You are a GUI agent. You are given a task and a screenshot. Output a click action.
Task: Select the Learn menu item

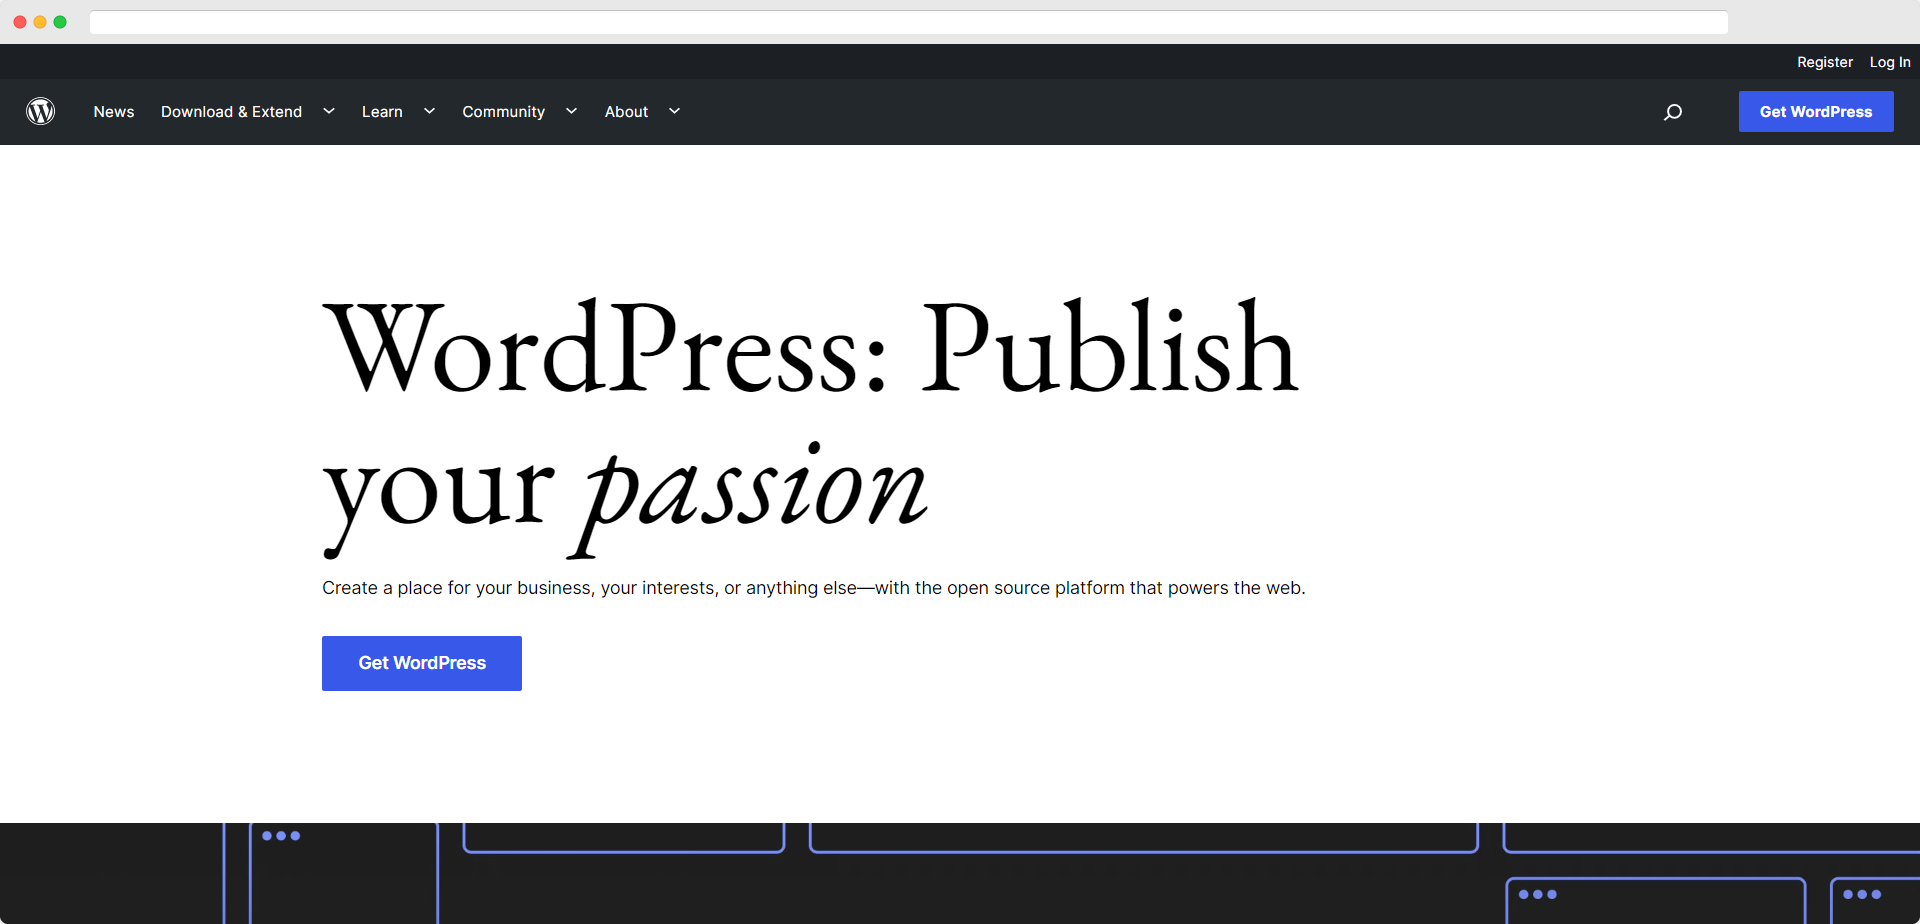pyautogui.click(x=382, y=112)
